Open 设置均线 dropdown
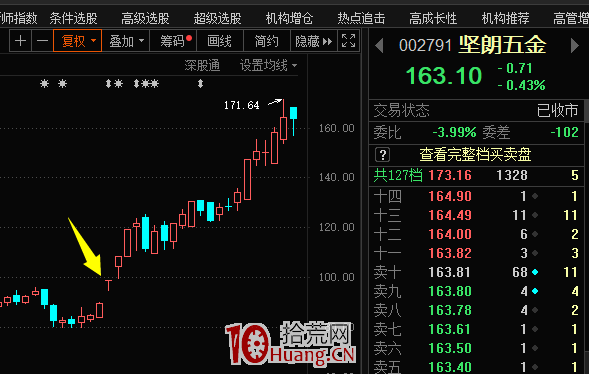The width and height of the screenshot is (589, 374). 268,65
